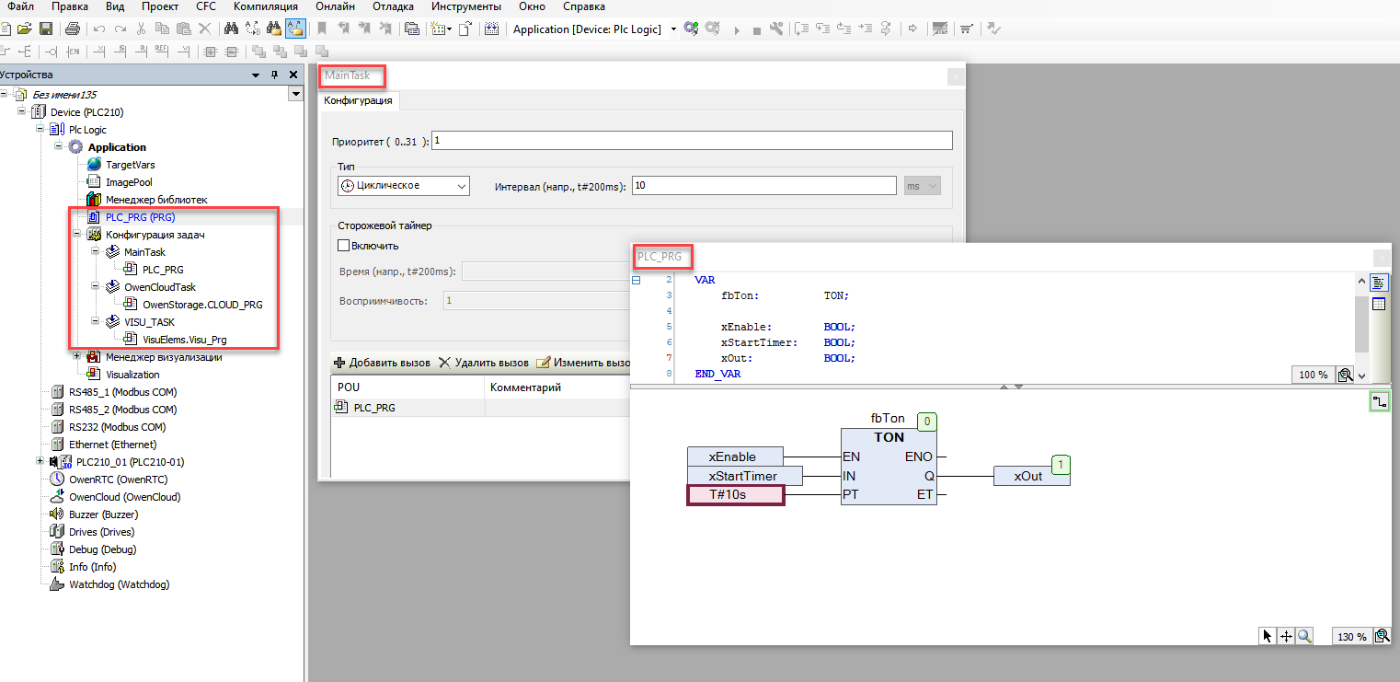This screenshot has height=682, width=1400.
Task: Click the Save project icon
Action: click(x=45, y=29)
